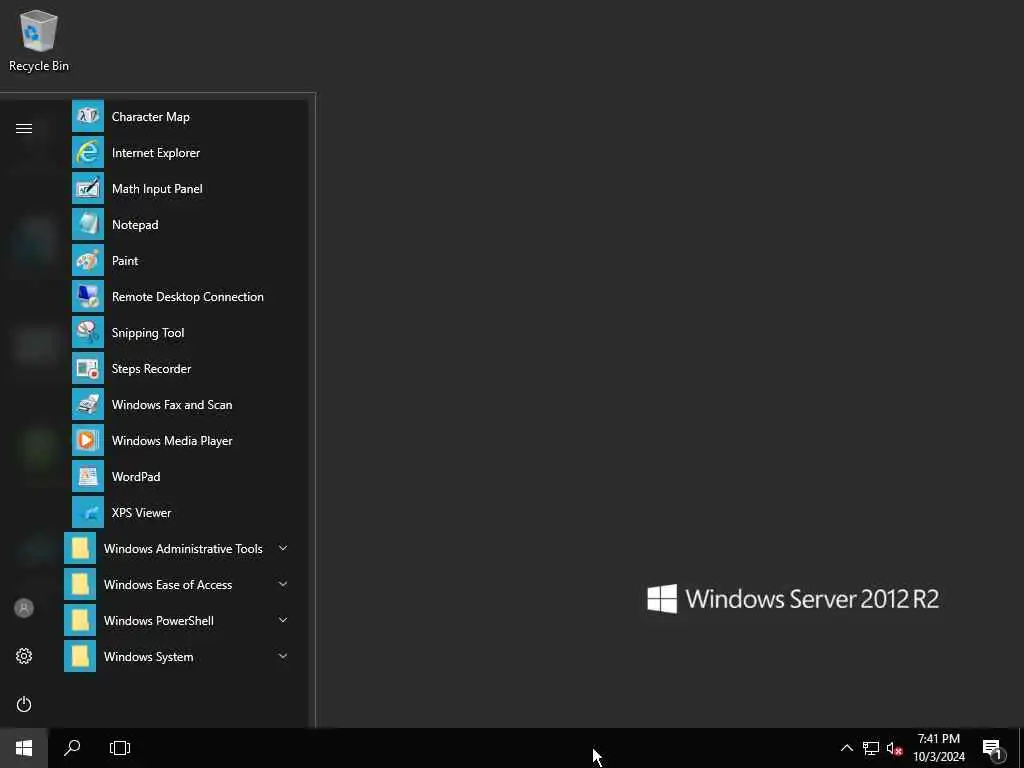Screen dimensions: 1024x768
Task: Expand Windows PowerShell chevron
Action: tap(283, 620)
